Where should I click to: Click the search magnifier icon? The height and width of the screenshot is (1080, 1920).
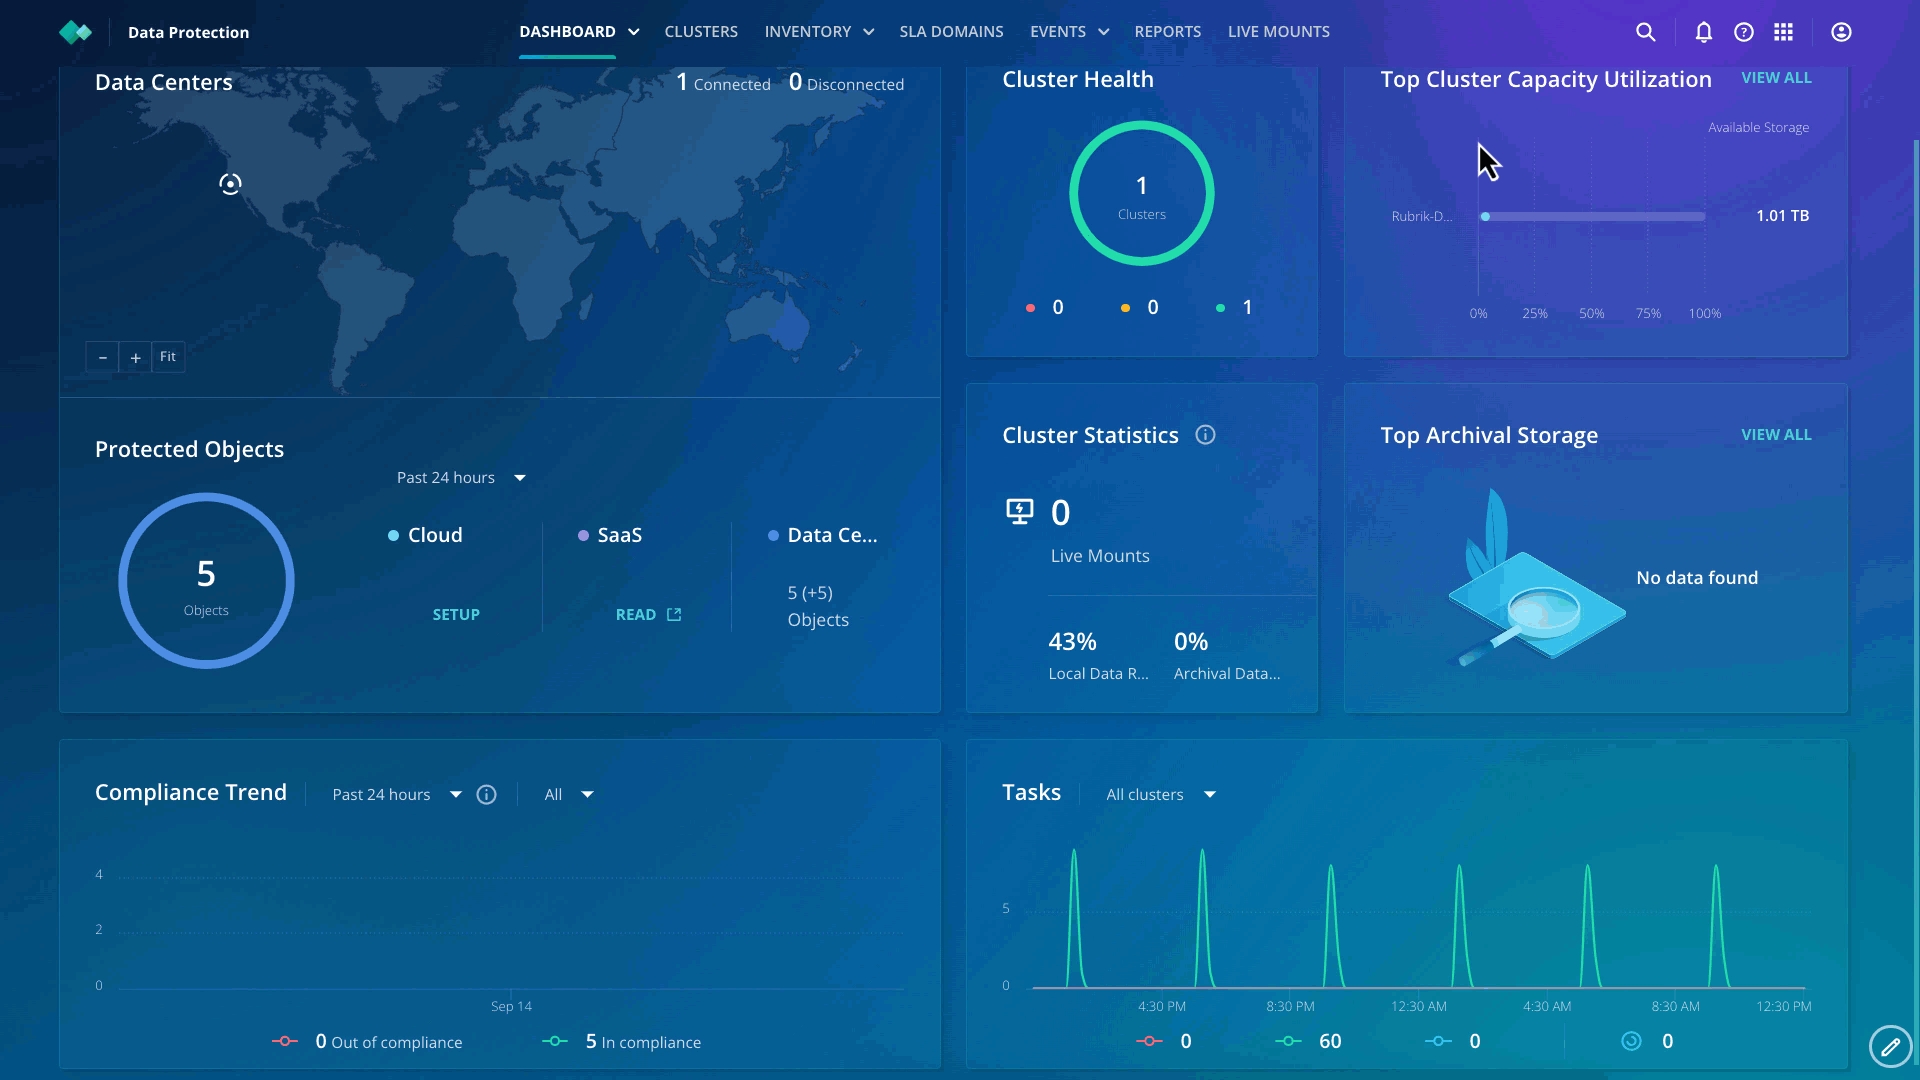[1645, 32]
